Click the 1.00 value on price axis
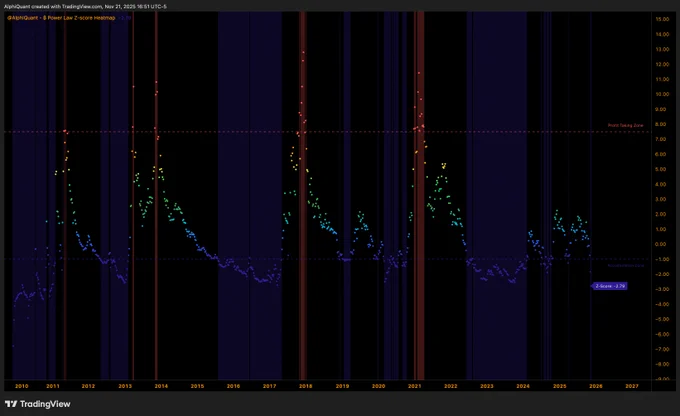Viewport: 680px width, 416px height. [x=662, y=229]
